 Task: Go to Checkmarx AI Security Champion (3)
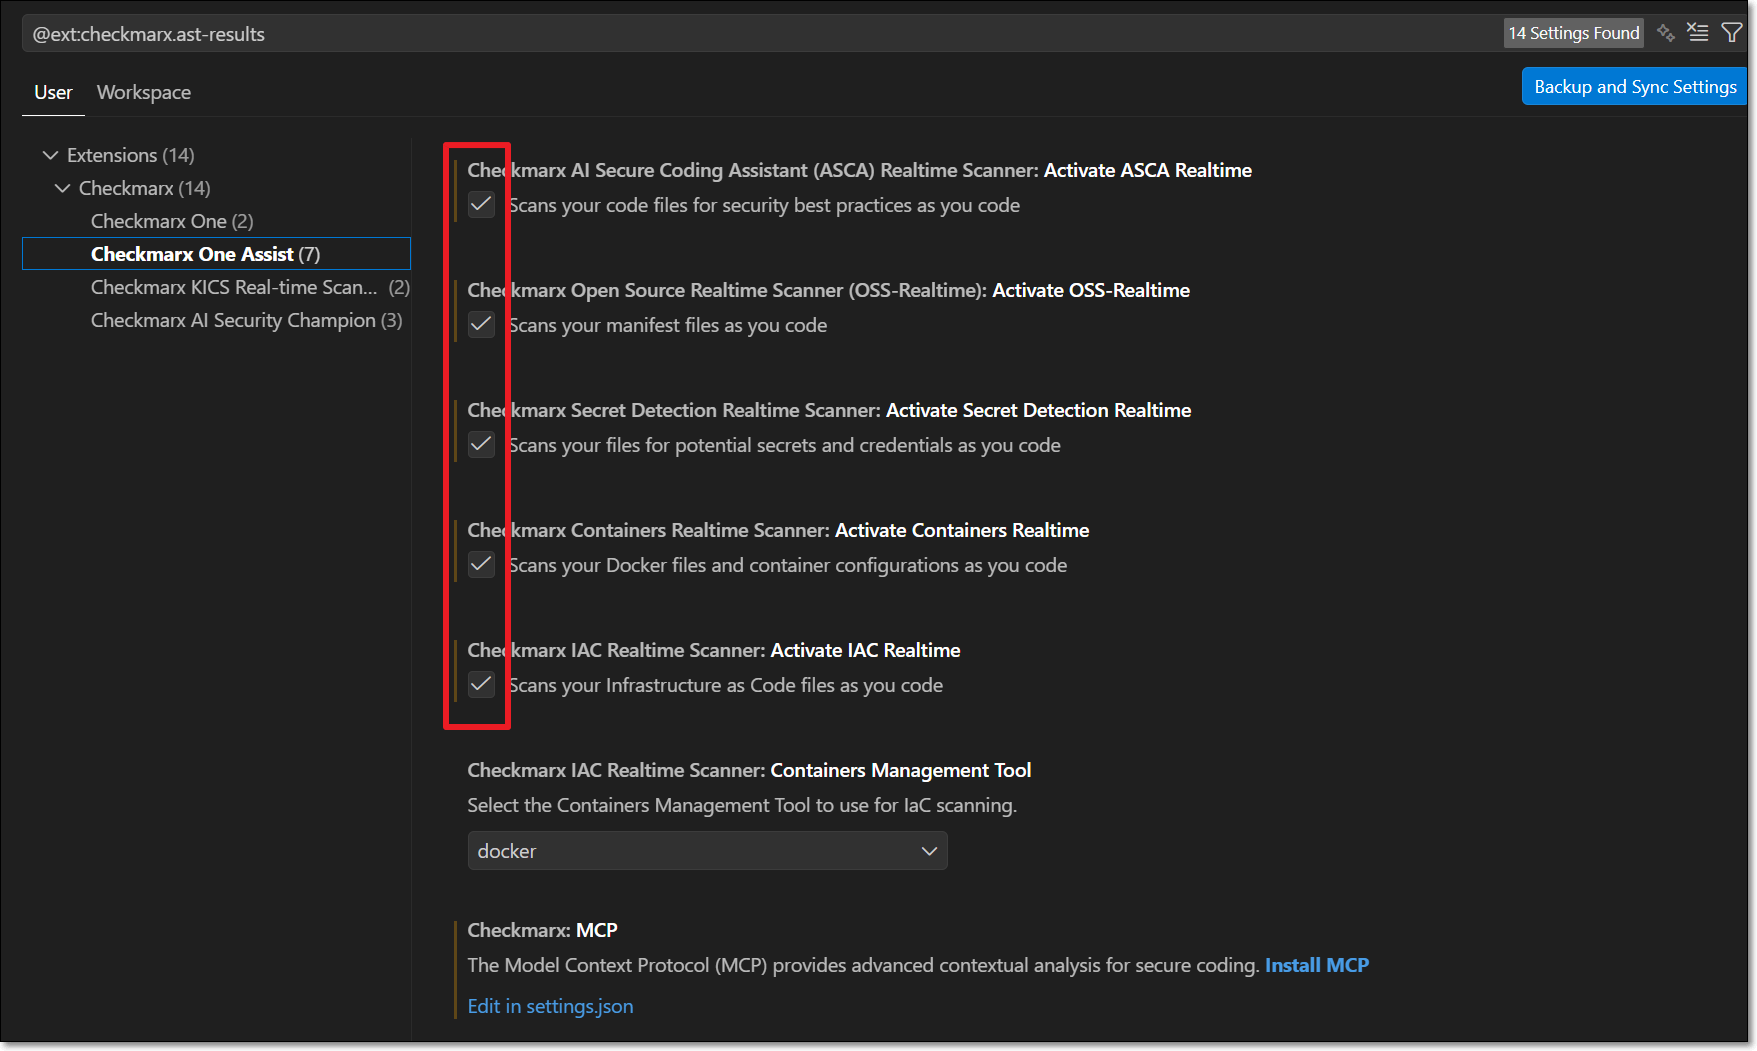point(246,320)
